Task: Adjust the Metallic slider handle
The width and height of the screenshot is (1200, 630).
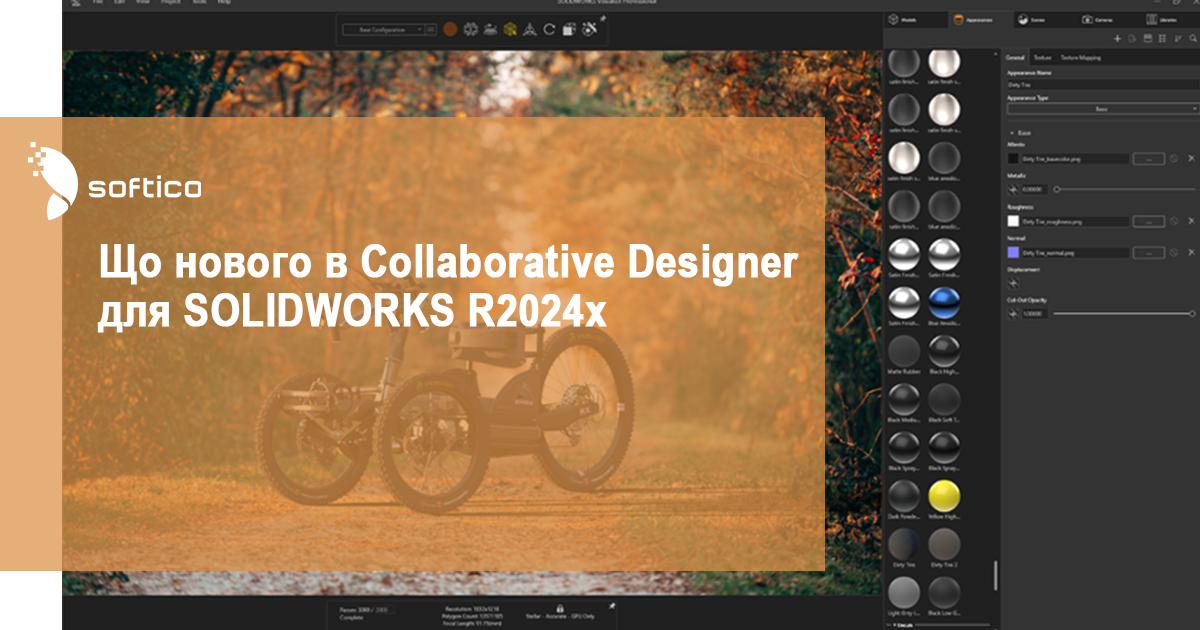Action: (x=1057, y=189)
